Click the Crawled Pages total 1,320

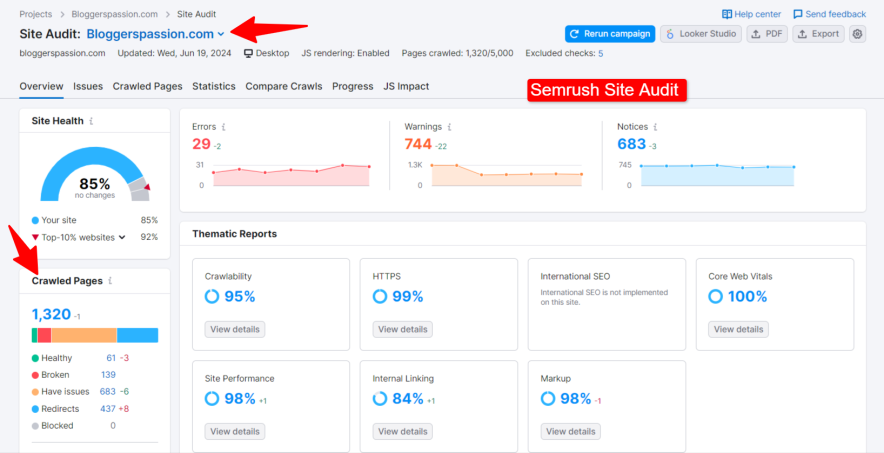(51, 314)
